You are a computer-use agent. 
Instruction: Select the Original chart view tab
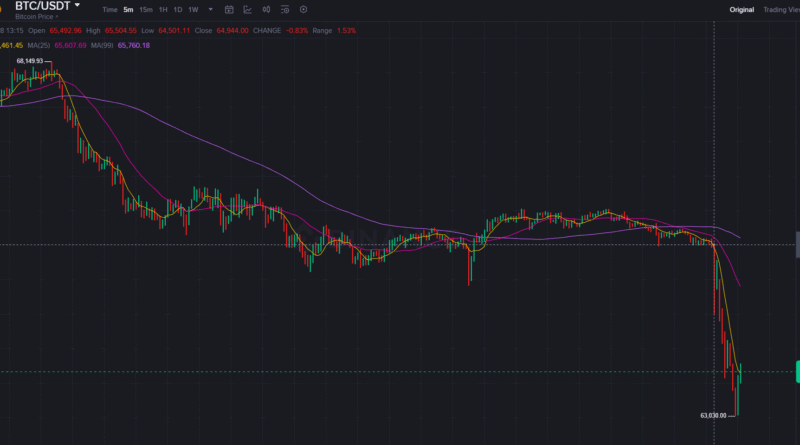pos(741,10)
